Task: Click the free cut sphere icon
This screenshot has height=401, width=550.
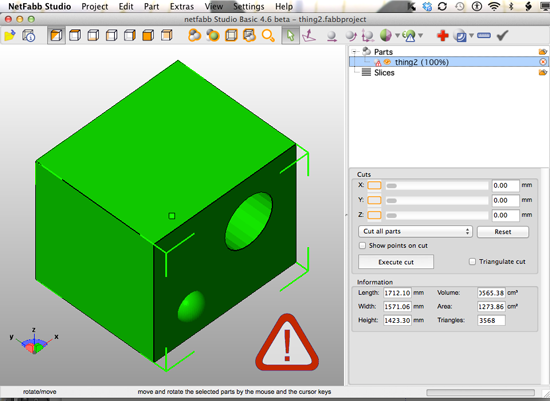Action: 385,35
